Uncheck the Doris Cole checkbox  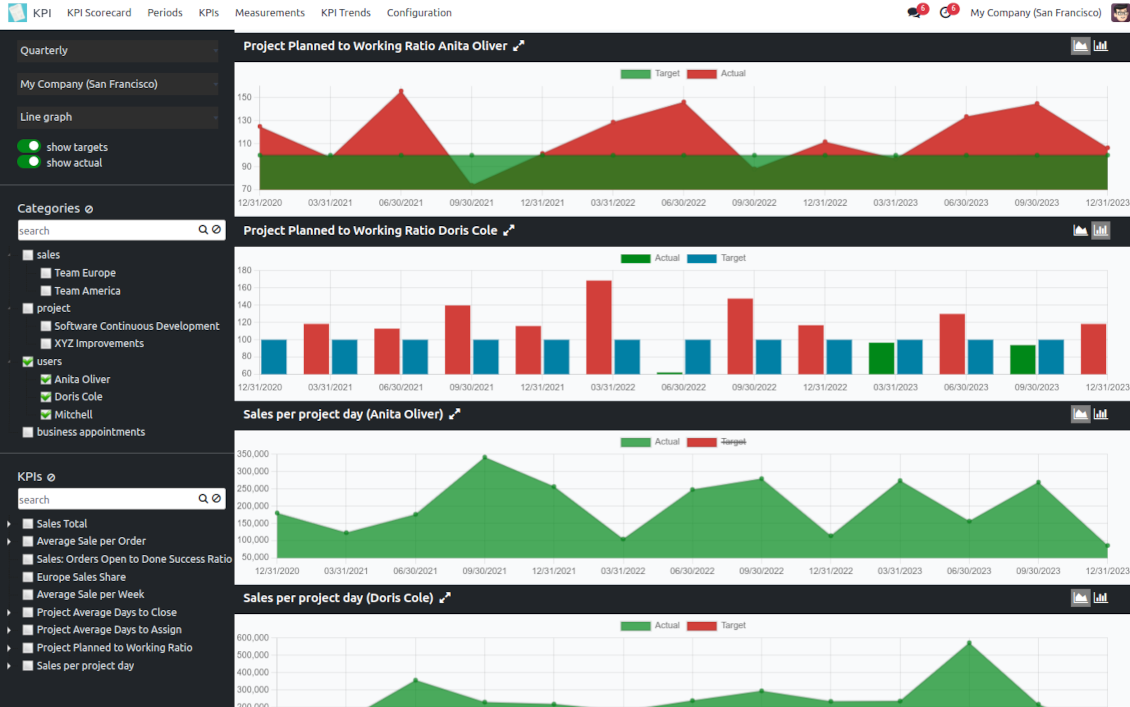pyautogui.click(x=46, y=397)
